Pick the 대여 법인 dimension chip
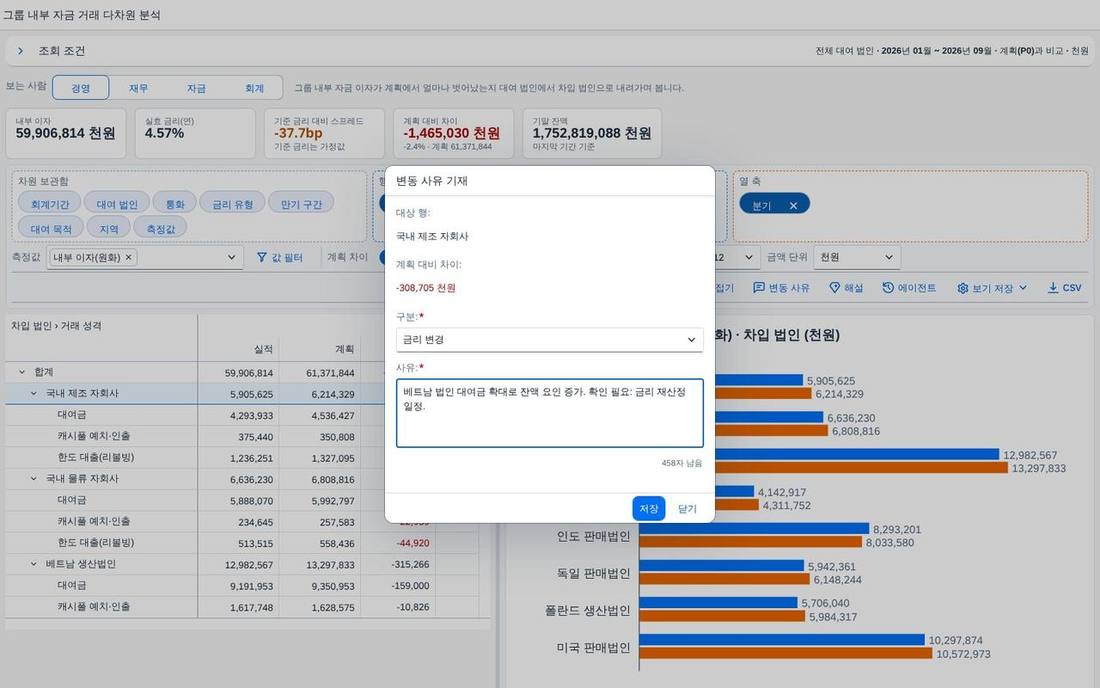The height and width of the screenshot is (688, 1100). pyautogui.click(x=116, y=204)
